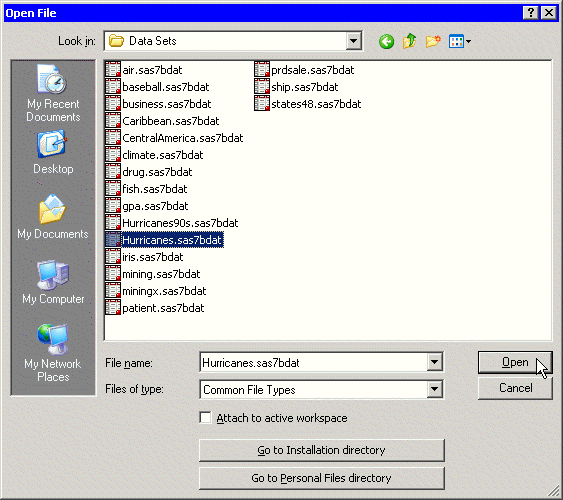Select the mining.sas7bdat file icon
The image size is (563, 500).
113,274
